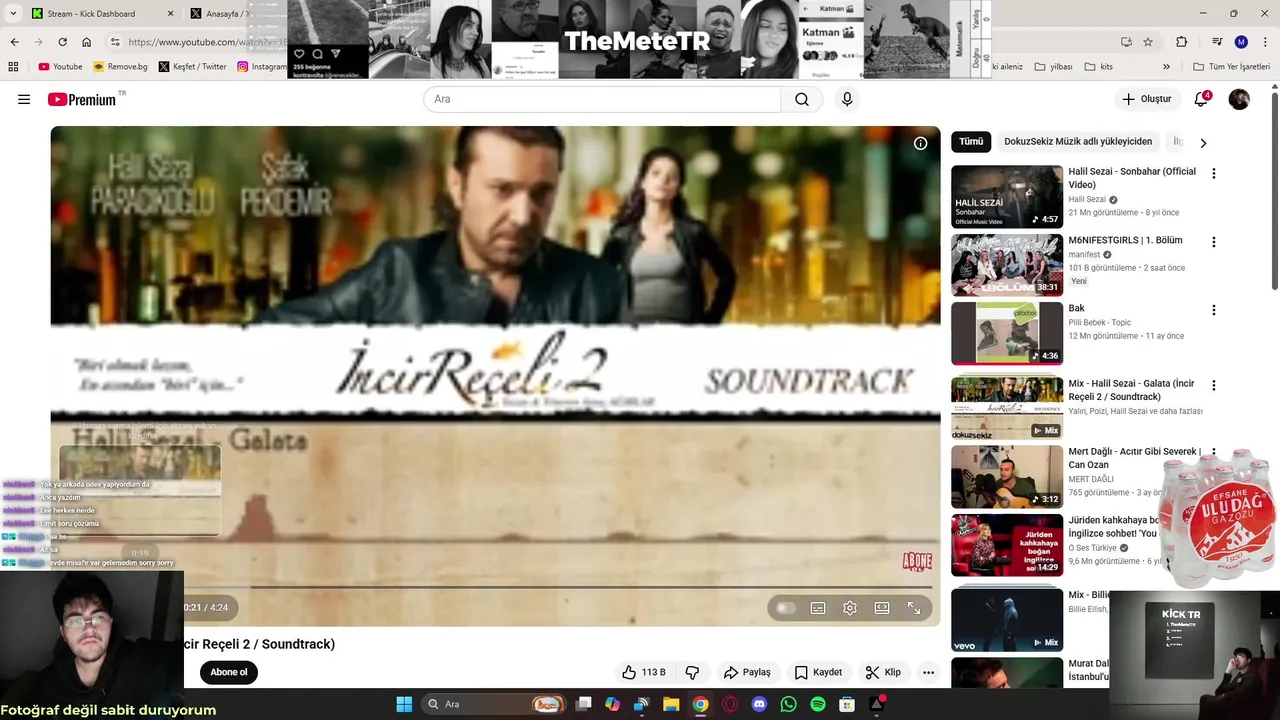This screenshot has width=1280, height=720.
Task: Open File Explorer from taskbar
Action: click(671, 704)
